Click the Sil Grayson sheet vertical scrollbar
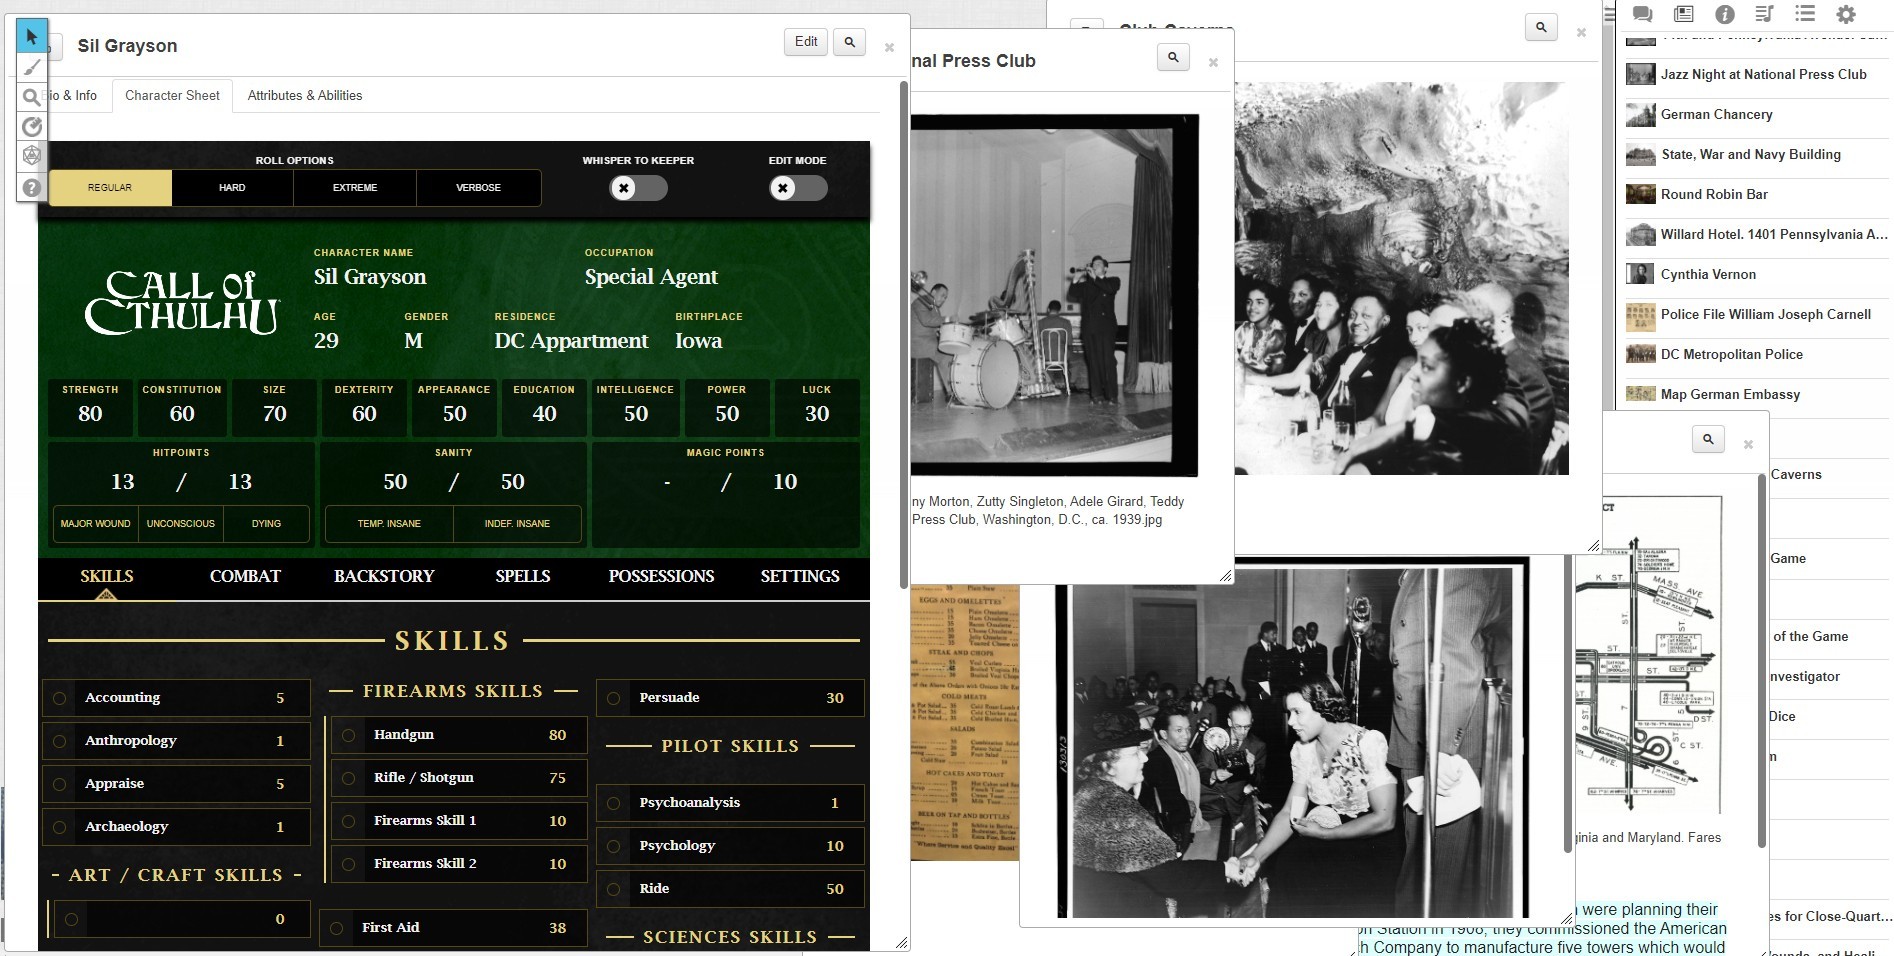The width and height of the screenshot is (1894, 956). [x=904, y=335]
